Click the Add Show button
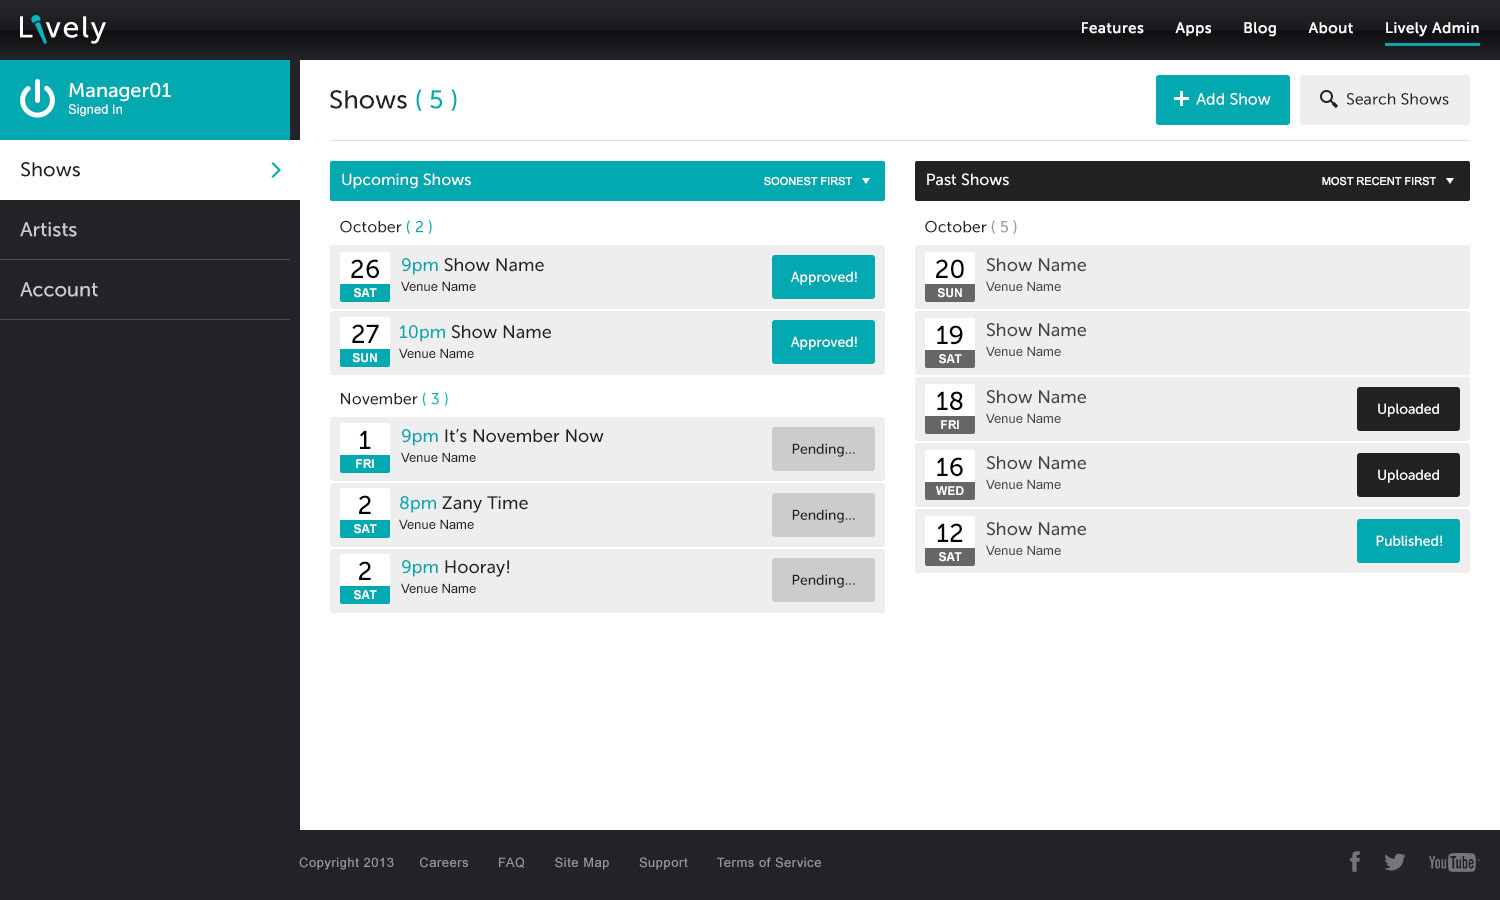This screenshot has height=900, width=1500. click(x=1222, y=100)
